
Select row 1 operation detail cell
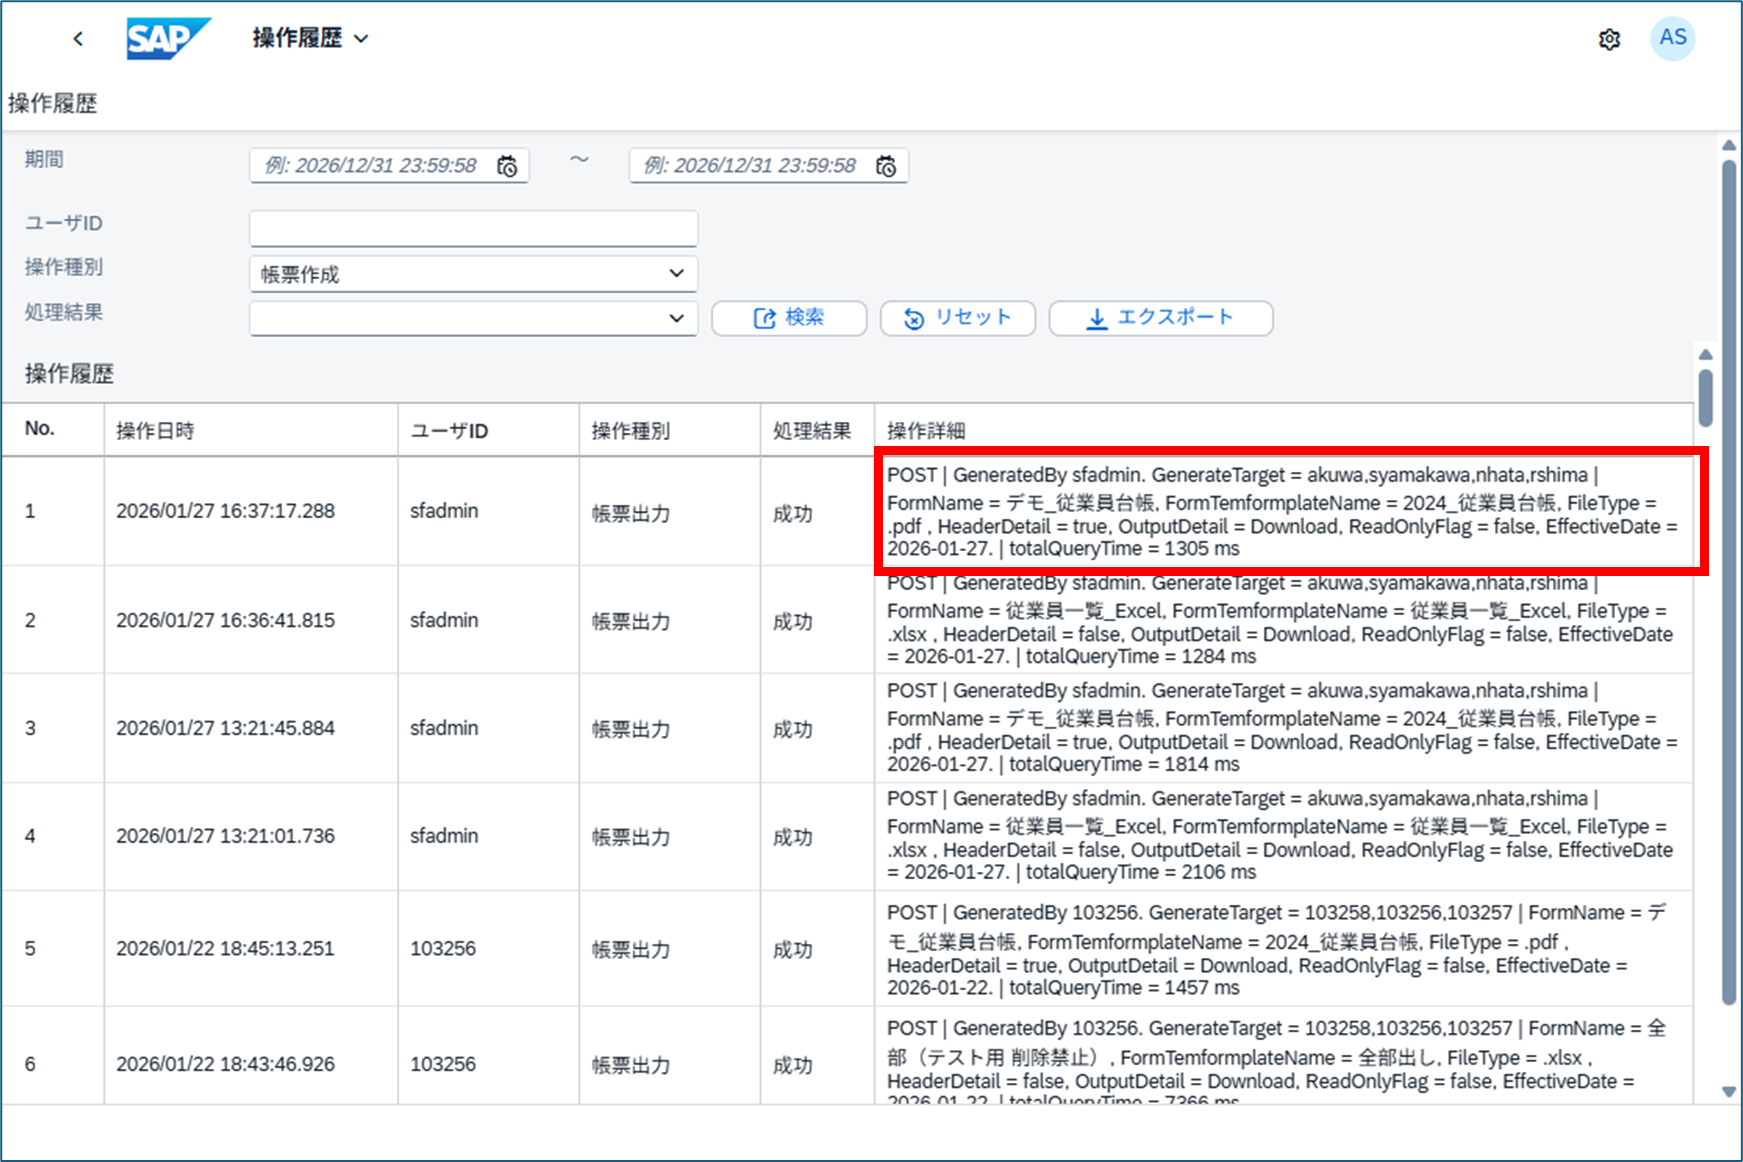(1283, 512)
